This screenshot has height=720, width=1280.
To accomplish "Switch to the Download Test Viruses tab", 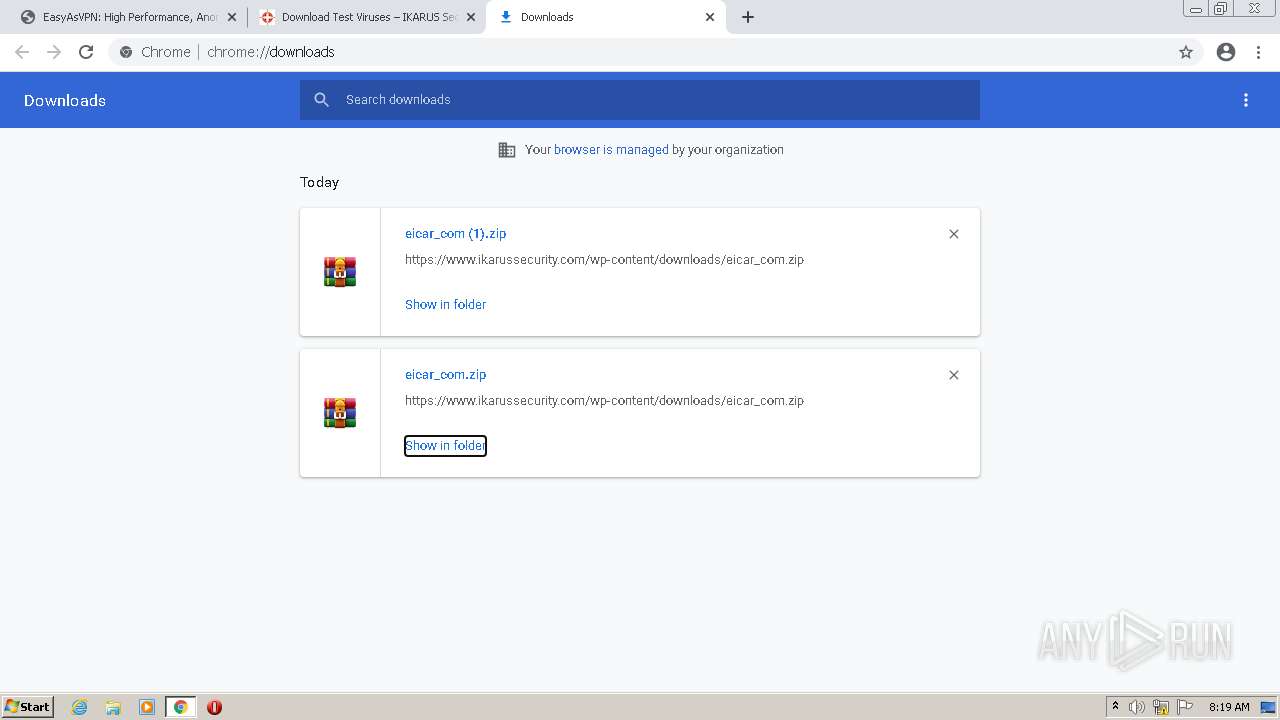I will click(x=366, y=17).
